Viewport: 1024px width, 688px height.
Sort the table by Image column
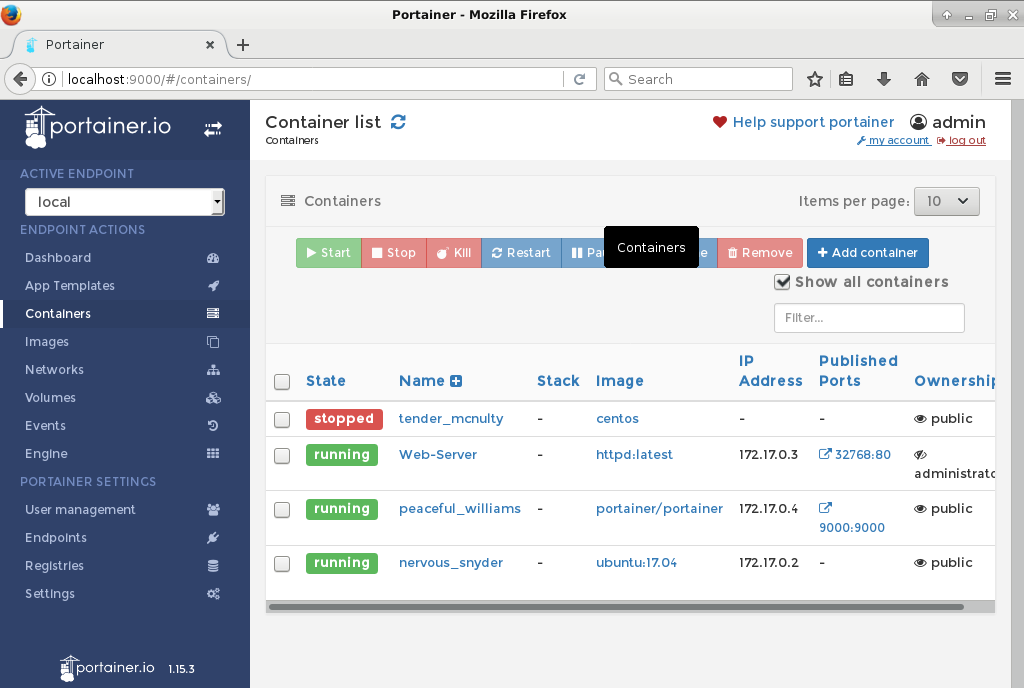[620, 381]
